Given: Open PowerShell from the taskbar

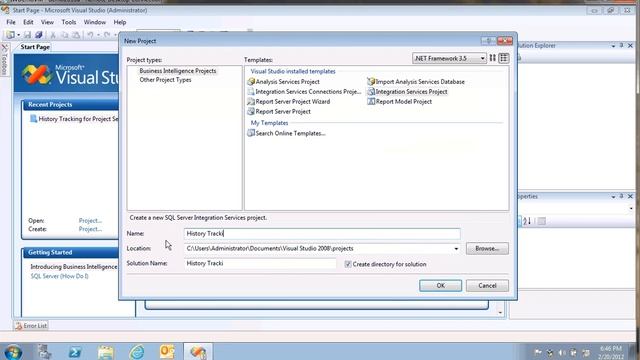Looking at the screenshot, I should (x=75, y=352).
